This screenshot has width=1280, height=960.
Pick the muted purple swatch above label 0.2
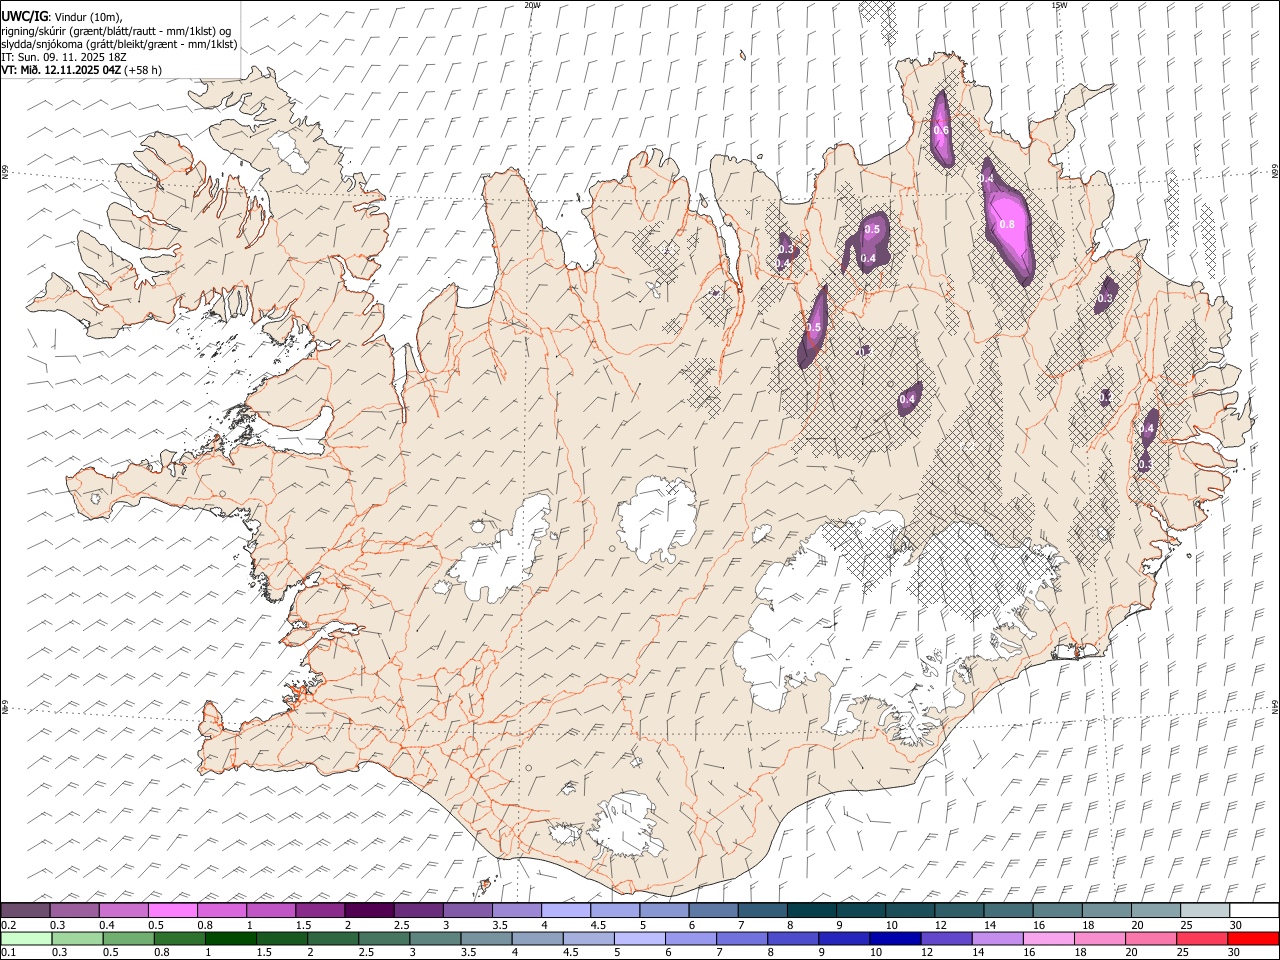coord(25,910)
